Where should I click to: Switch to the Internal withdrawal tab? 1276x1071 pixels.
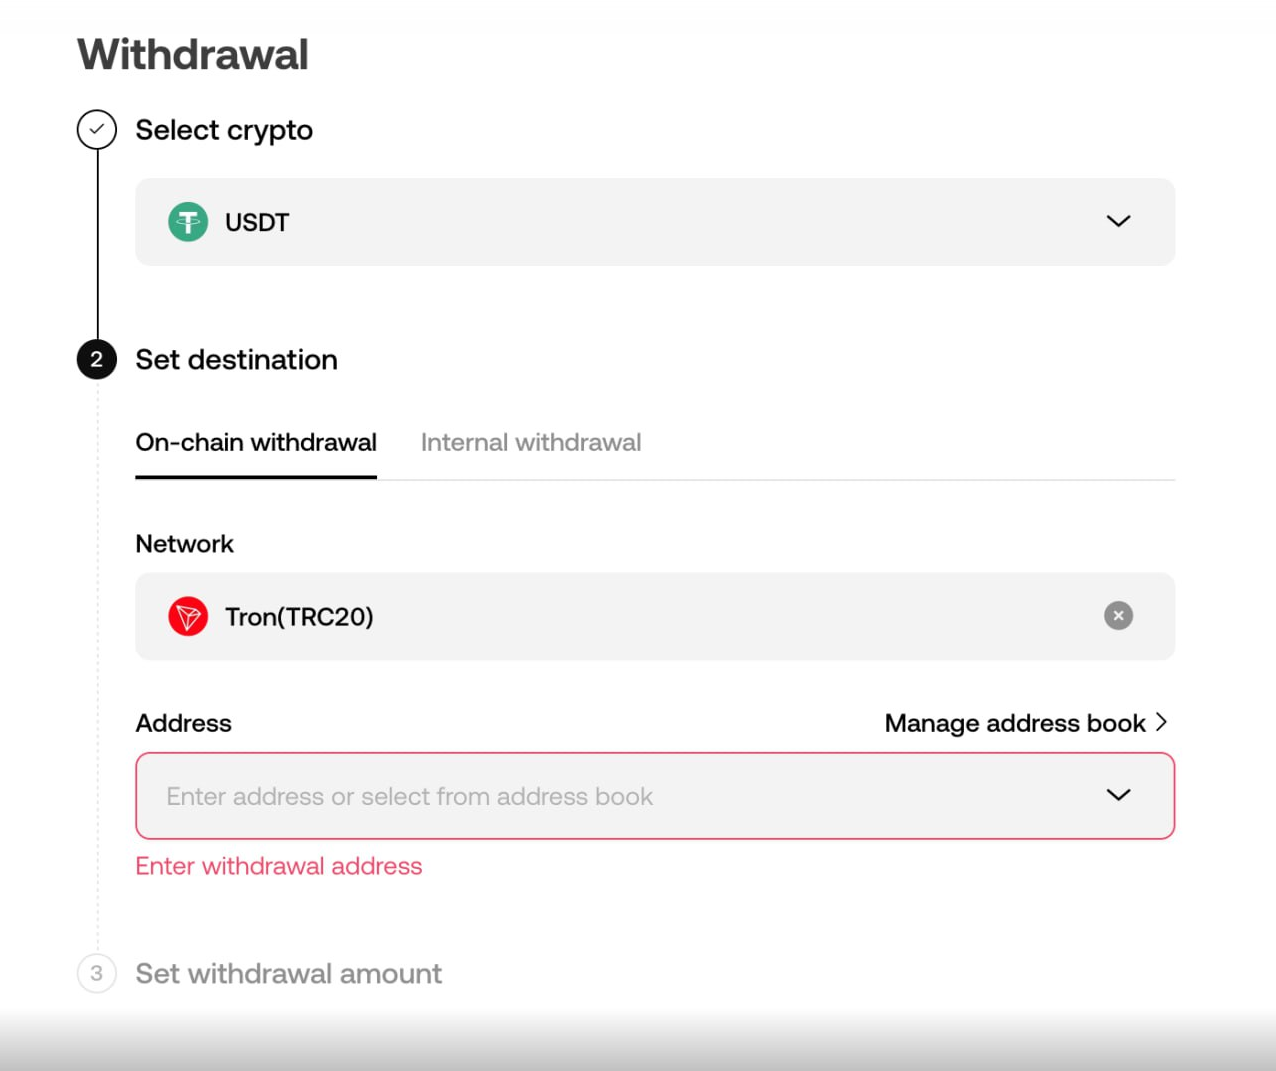531,443
